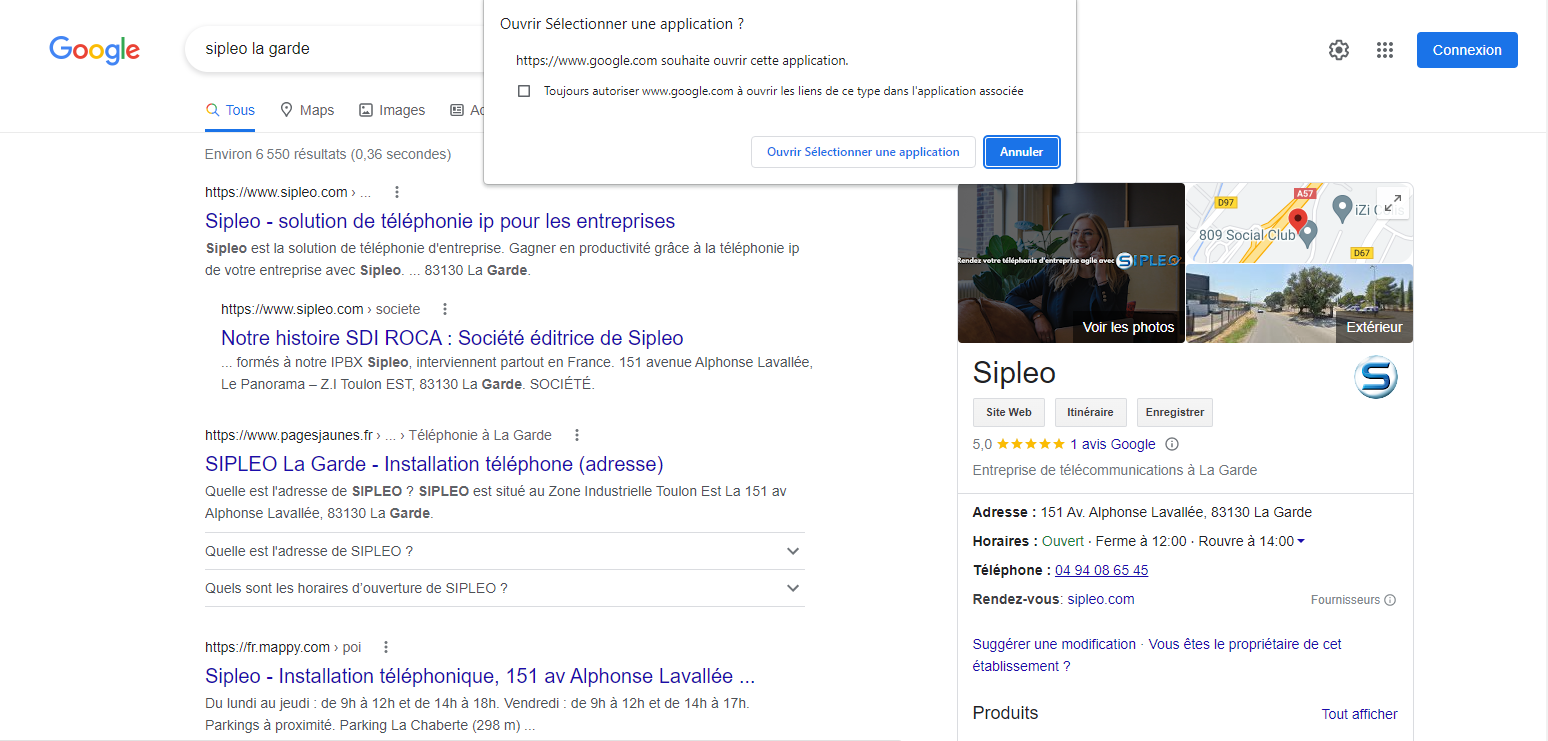
Task: Open options menu for fr.mappy.com result
Action: point(387,647)
